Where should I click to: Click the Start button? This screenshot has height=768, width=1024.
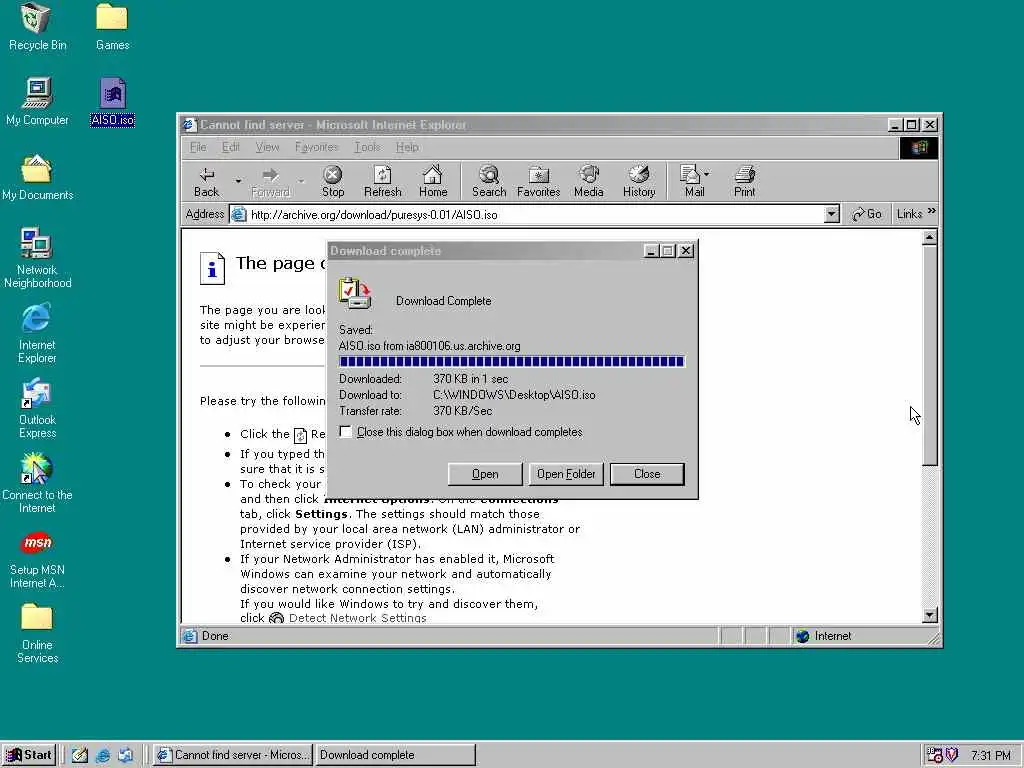pyautogui.click(x=29, y=755)
